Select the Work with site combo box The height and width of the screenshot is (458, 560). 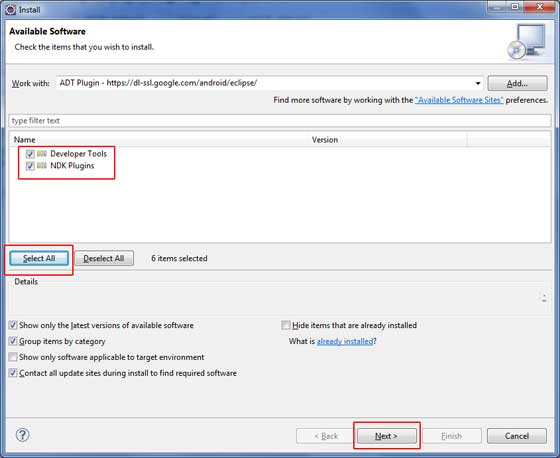pyautogui.click(x=270, y=83)
